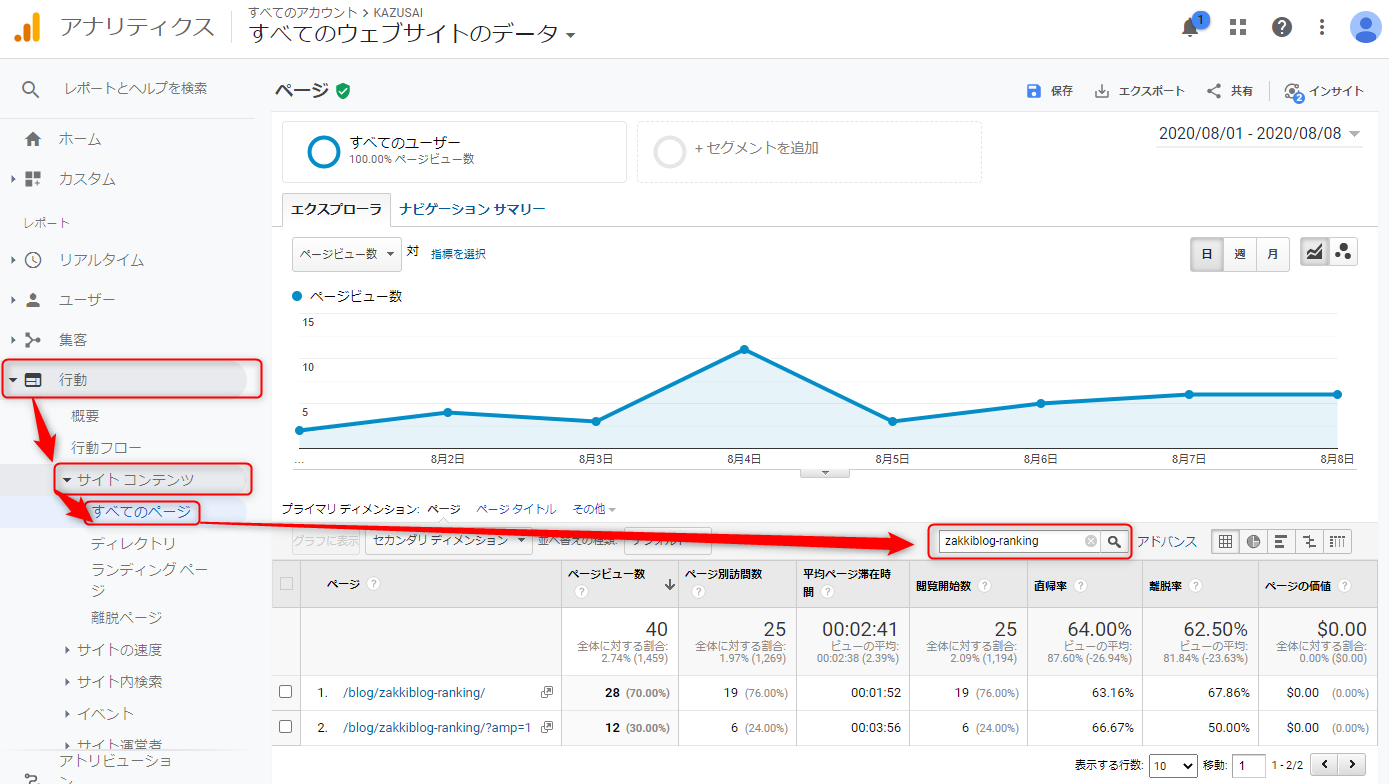Open the 表示する行数 rows selector
Viewport: 1389px width, 784px height.
pos(1173,765)
